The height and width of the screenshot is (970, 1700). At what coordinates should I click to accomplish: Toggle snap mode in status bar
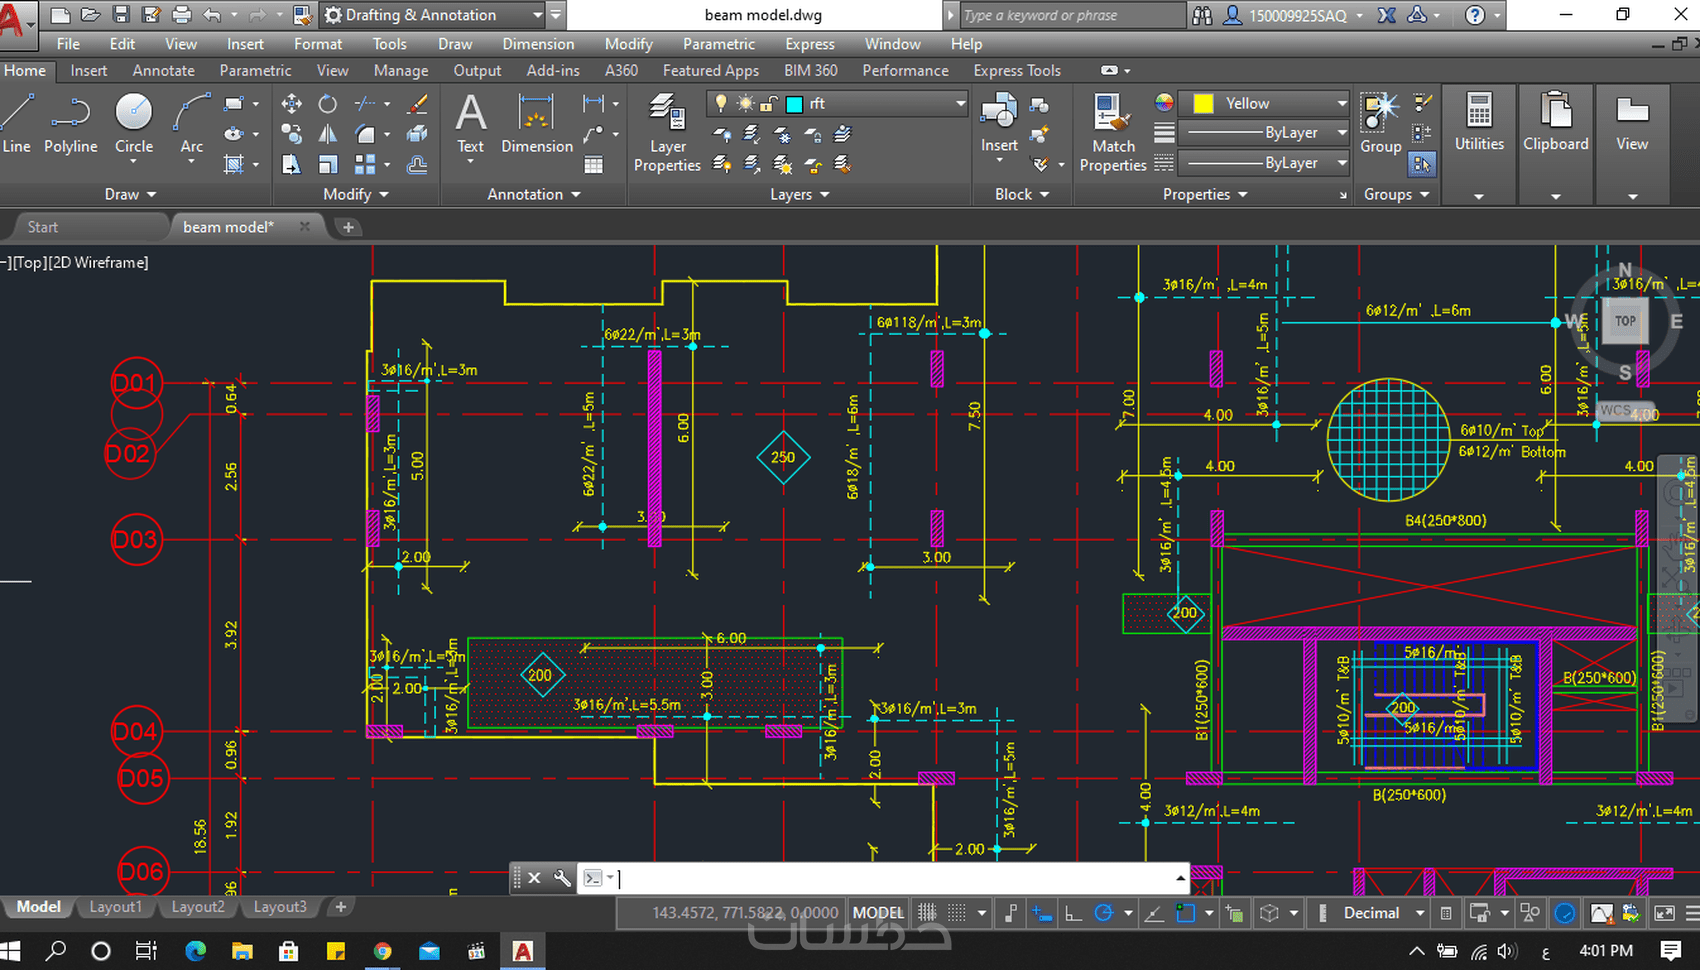pos(957,913)
